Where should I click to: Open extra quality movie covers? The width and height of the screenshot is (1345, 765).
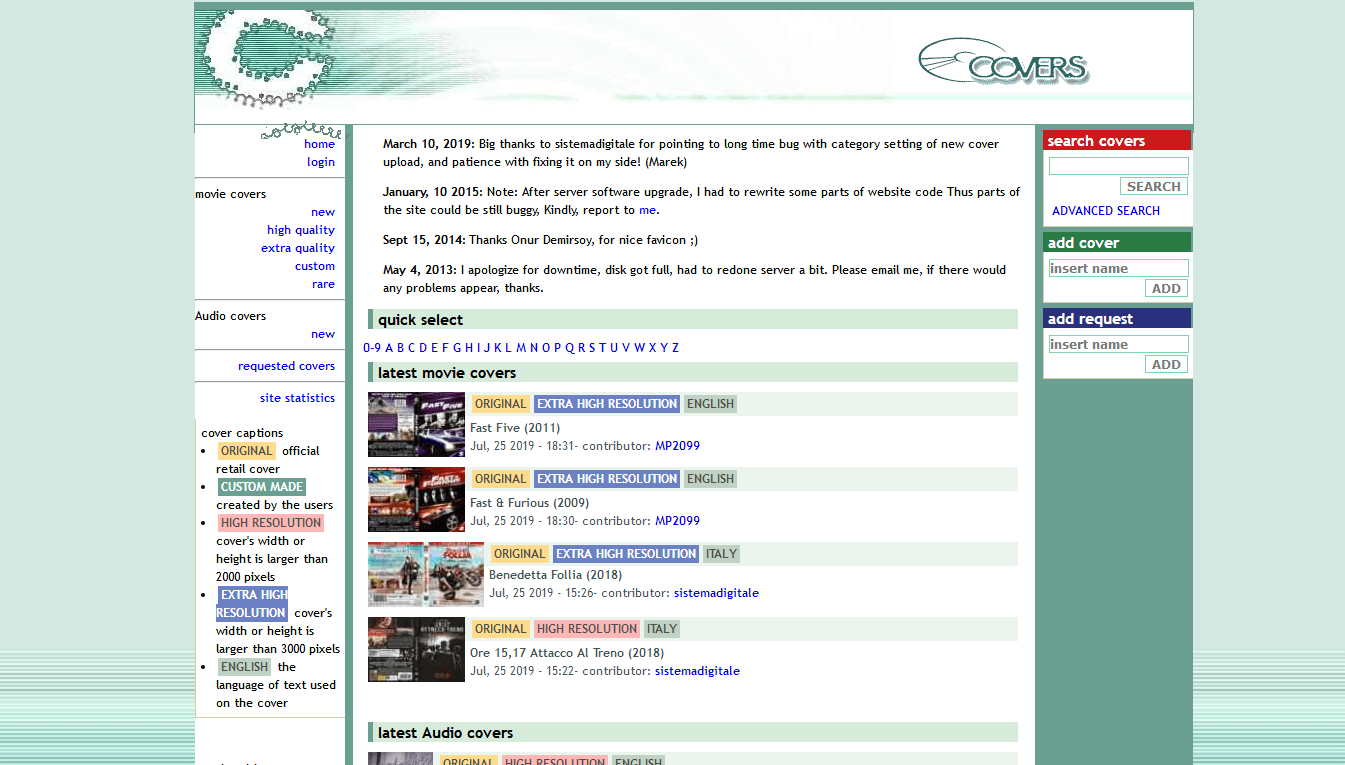(x=298, y=248)
